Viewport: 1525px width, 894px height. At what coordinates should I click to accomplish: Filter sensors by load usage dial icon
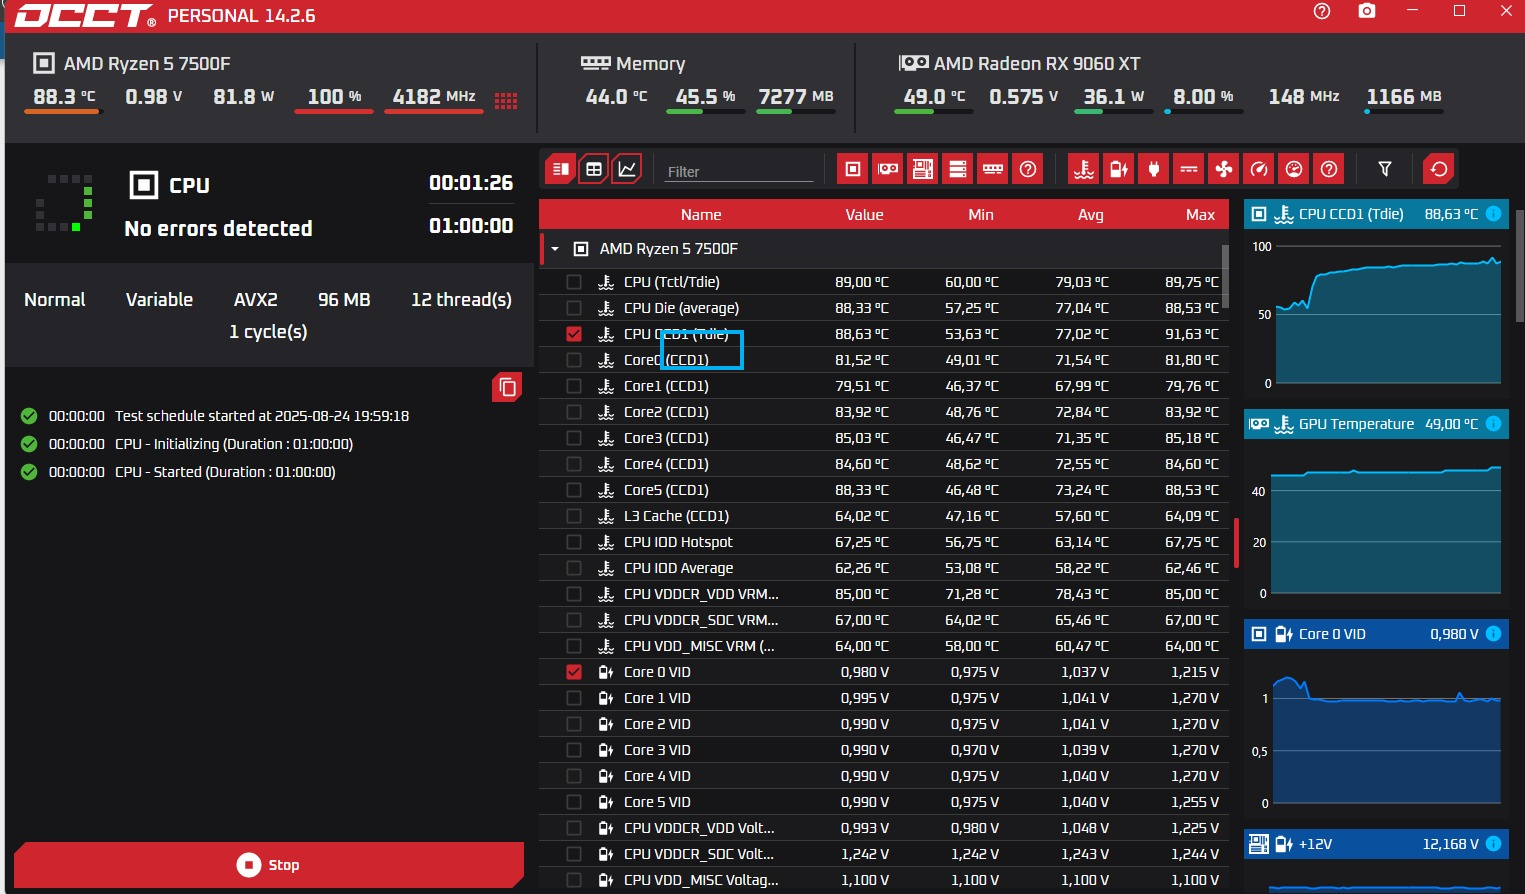click(x=1294, y=169)
